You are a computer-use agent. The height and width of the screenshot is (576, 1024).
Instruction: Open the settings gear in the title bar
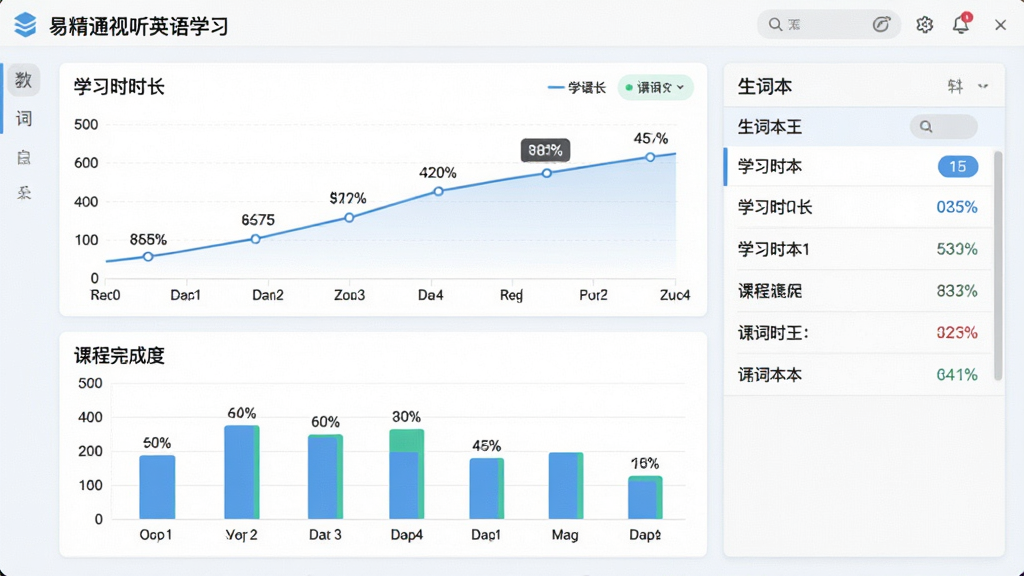coord(924,25)
